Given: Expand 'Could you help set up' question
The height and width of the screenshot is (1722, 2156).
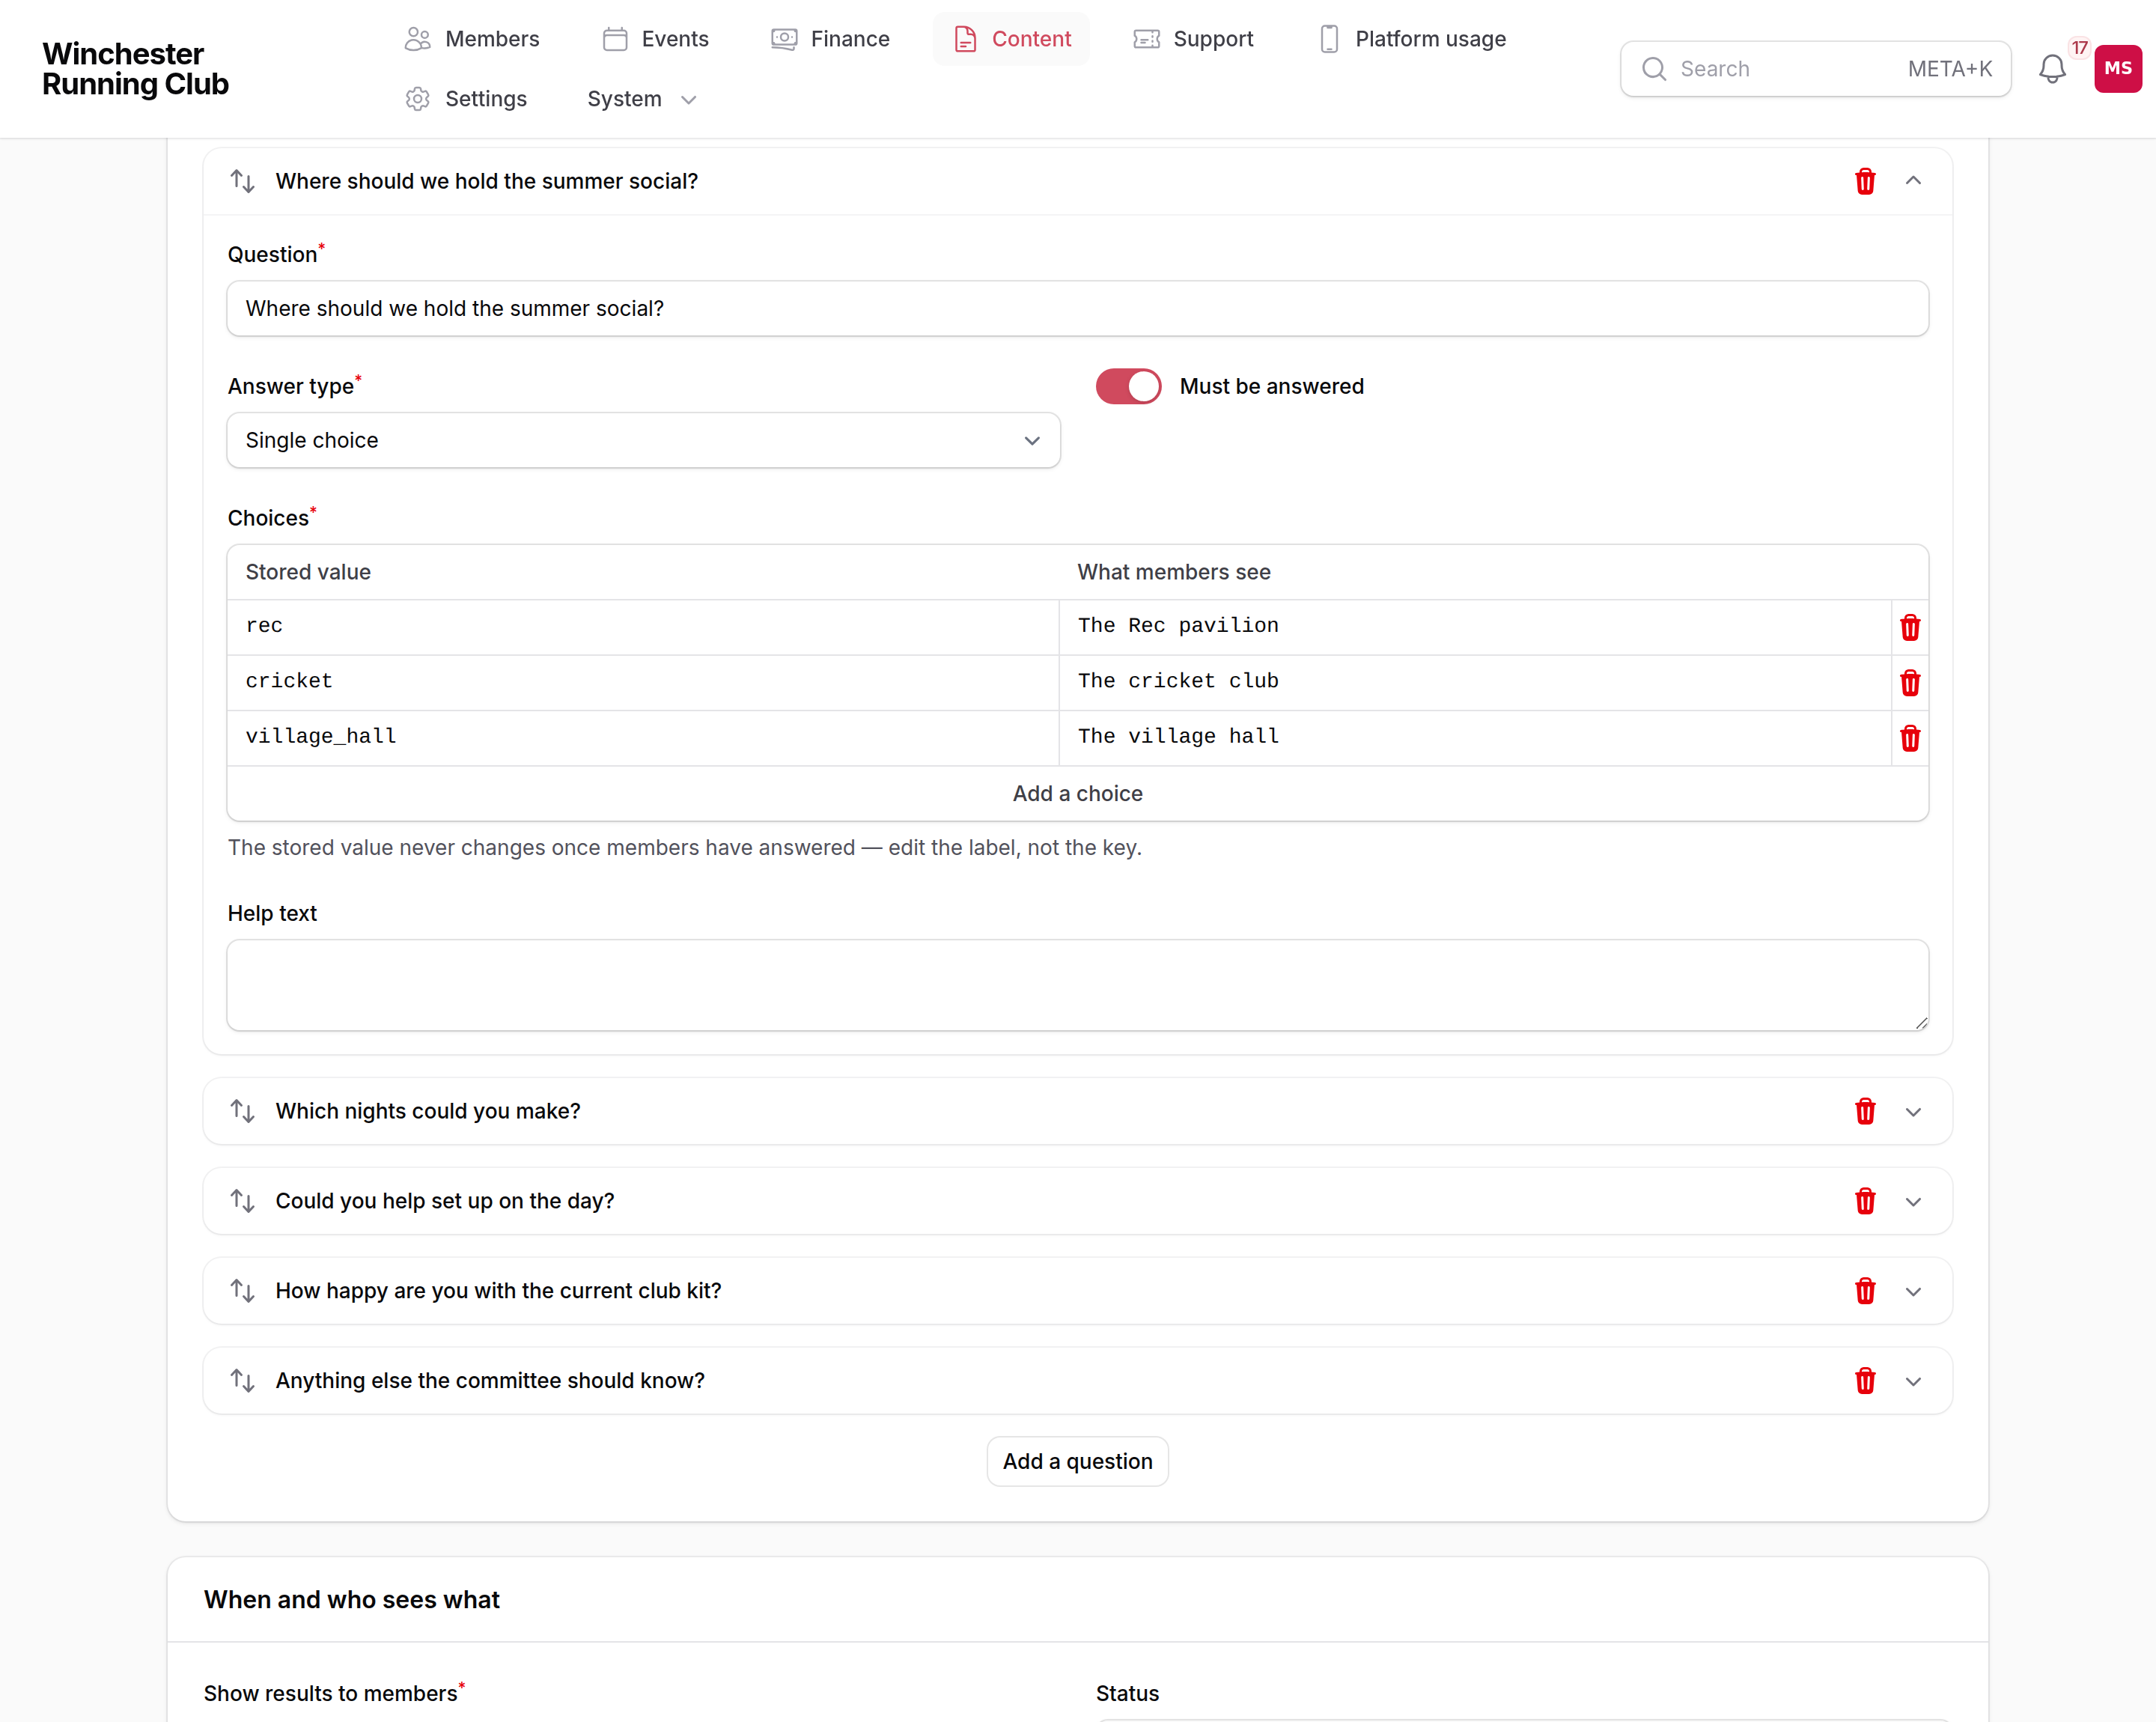Looking at the screenshot, I should coord(1913,1201).
